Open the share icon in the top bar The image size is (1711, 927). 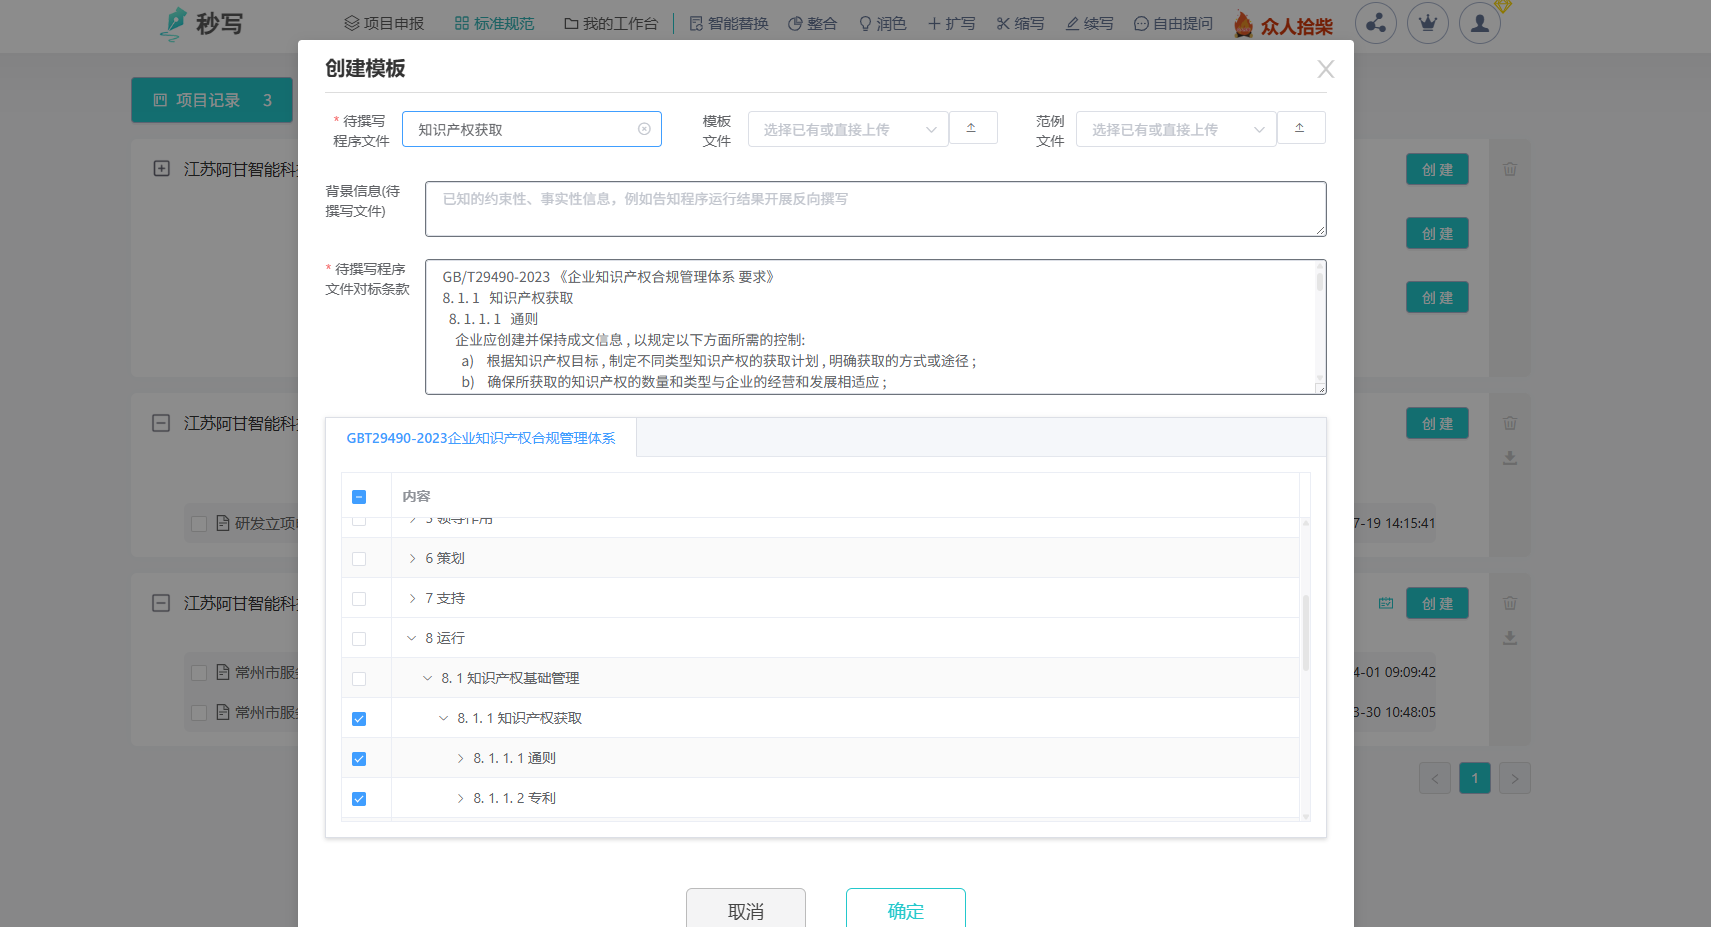[1375, 22]
